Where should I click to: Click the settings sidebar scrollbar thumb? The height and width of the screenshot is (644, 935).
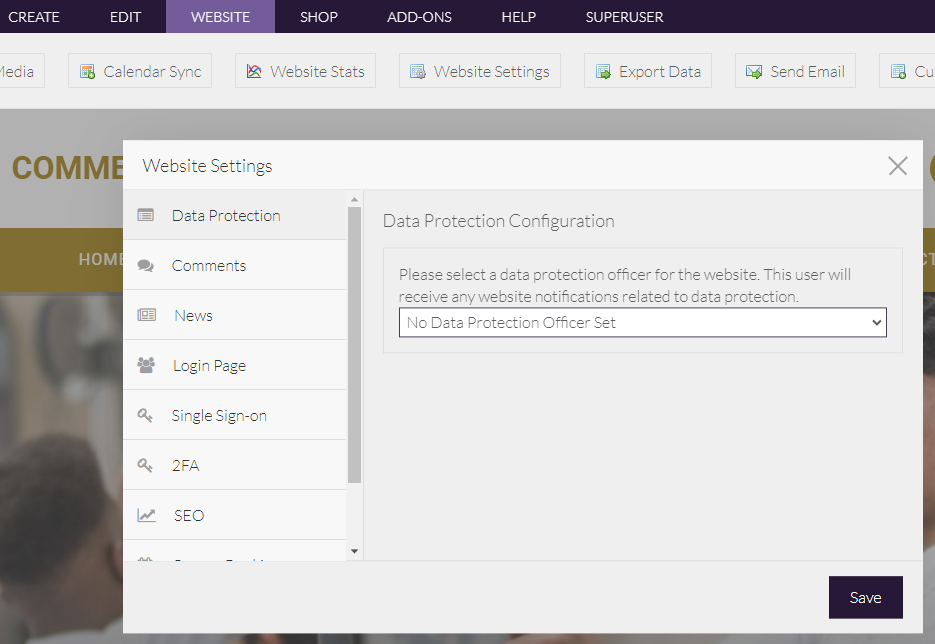pos(354,345)
